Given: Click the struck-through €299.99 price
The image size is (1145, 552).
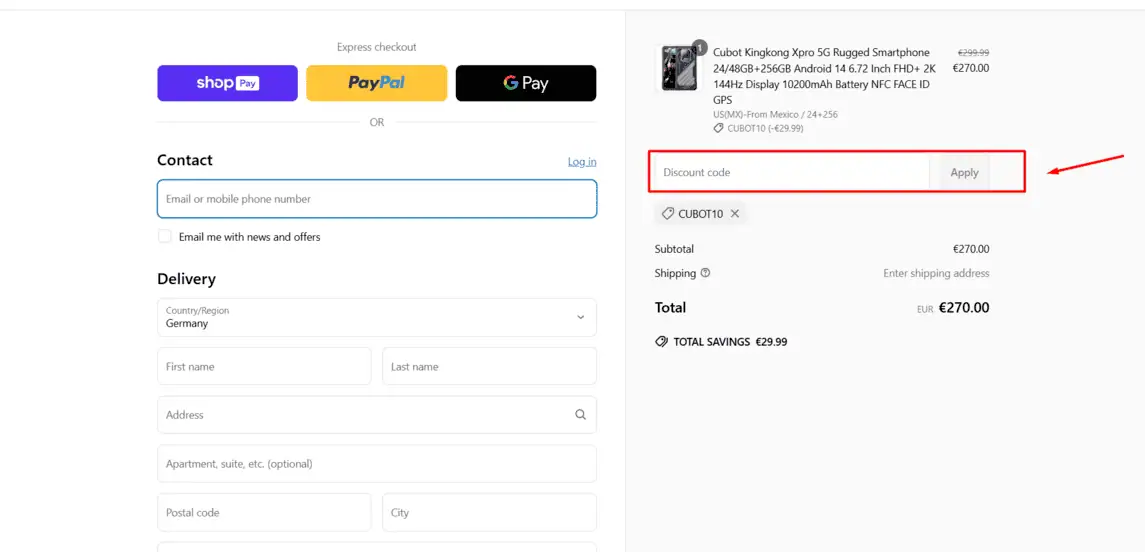Looking at the screenshot, I should point(973,53).
